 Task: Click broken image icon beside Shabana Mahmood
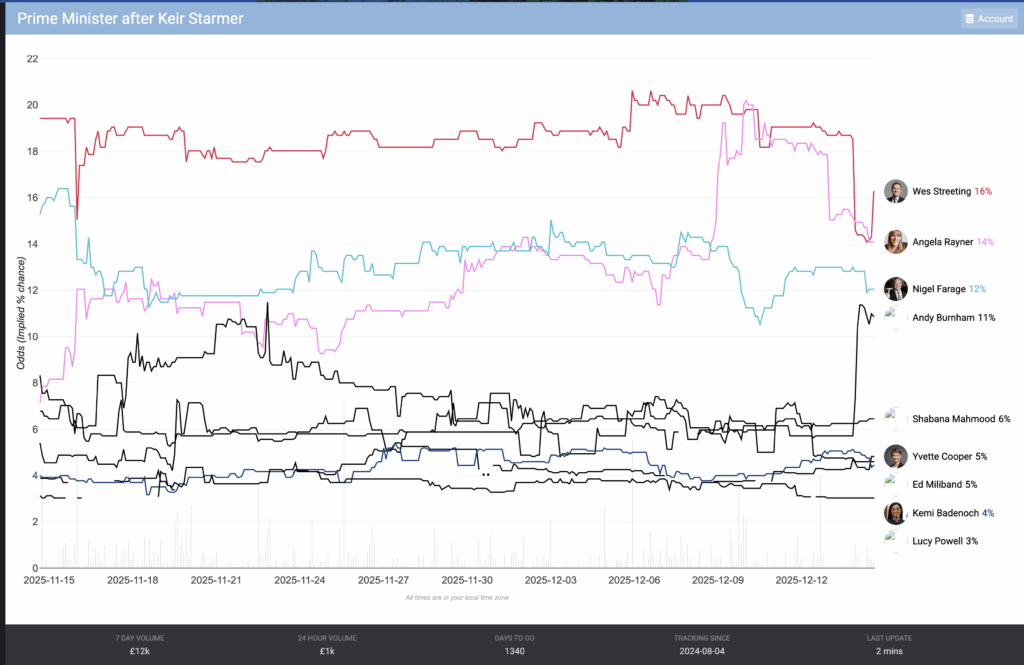(892, 418)
